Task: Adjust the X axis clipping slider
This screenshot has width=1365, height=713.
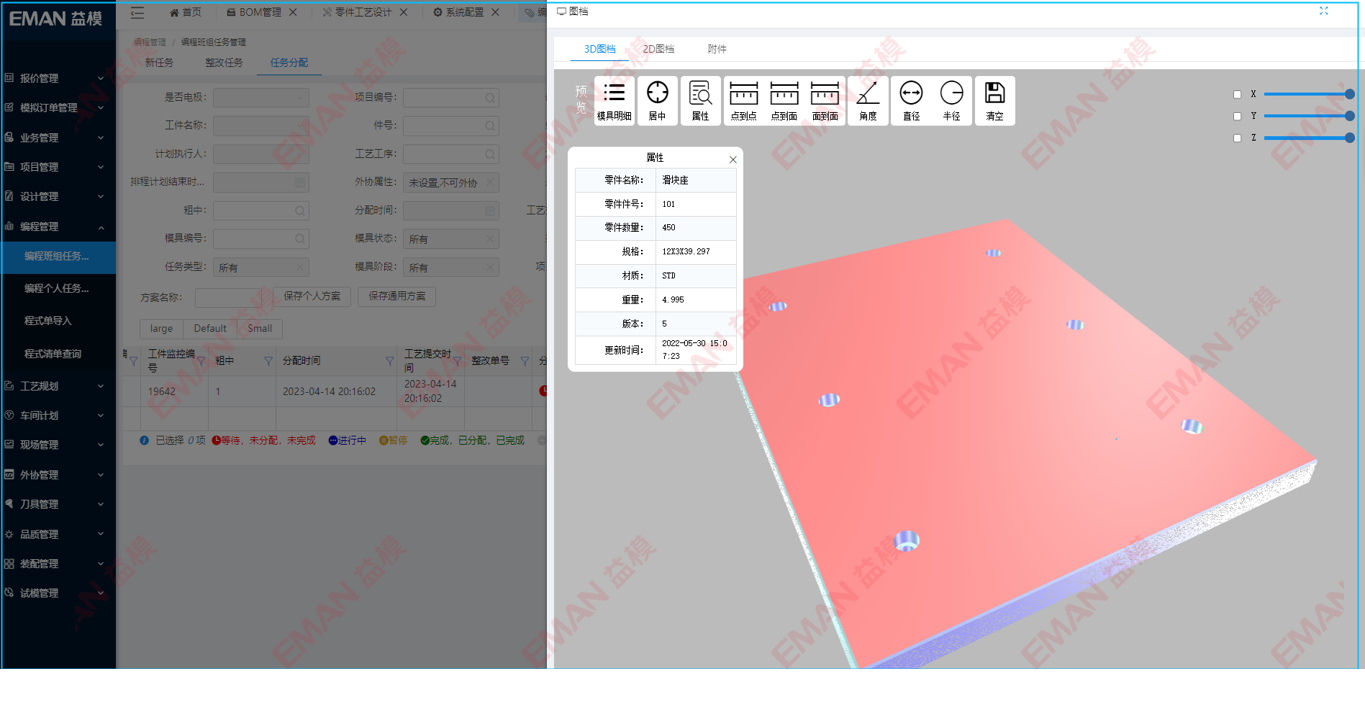Action: [1309, 94]
